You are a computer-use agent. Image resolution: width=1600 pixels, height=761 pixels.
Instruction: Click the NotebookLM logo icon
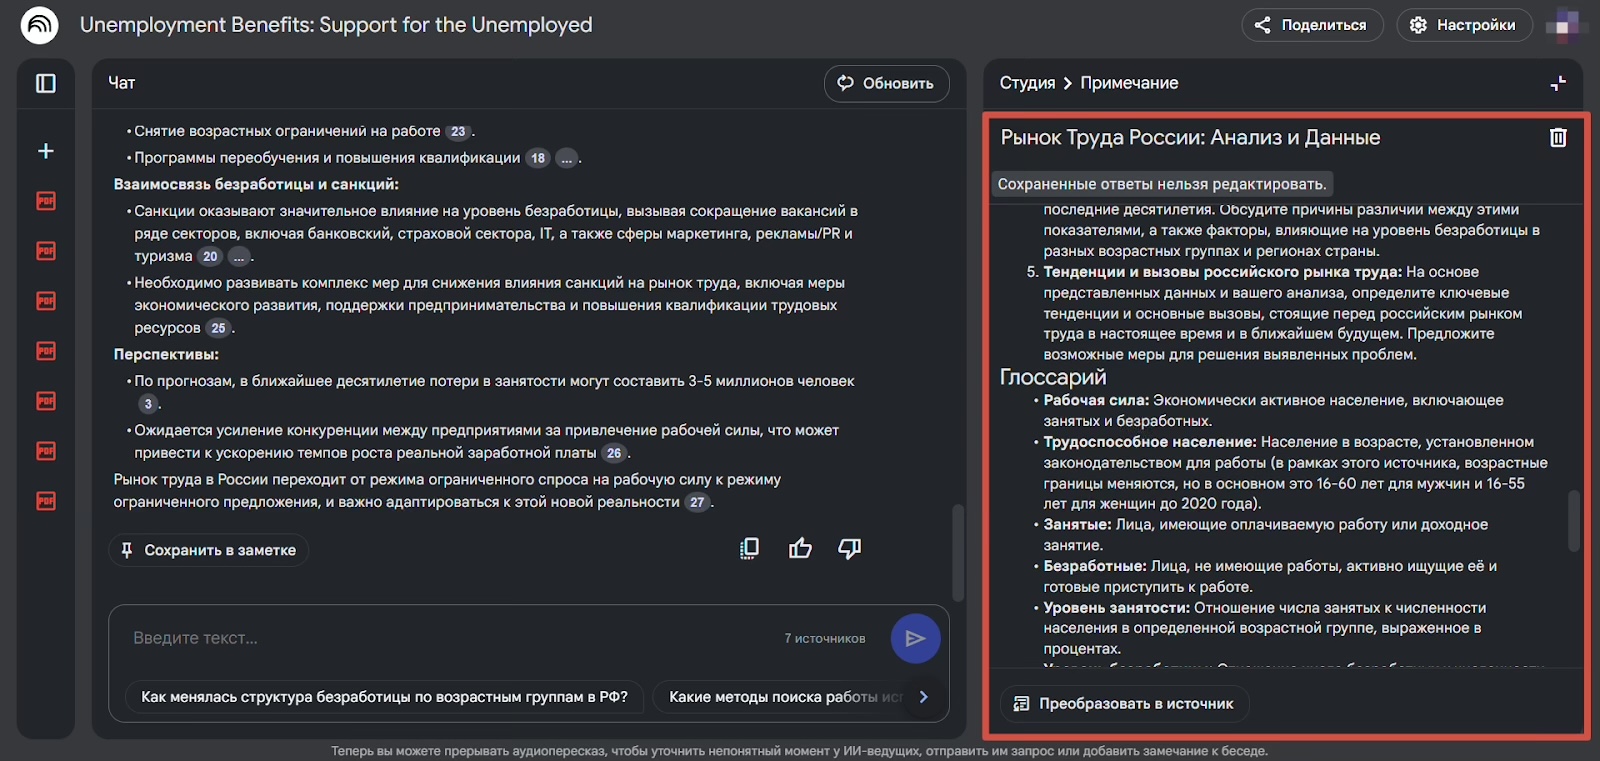tap(40, 25)
